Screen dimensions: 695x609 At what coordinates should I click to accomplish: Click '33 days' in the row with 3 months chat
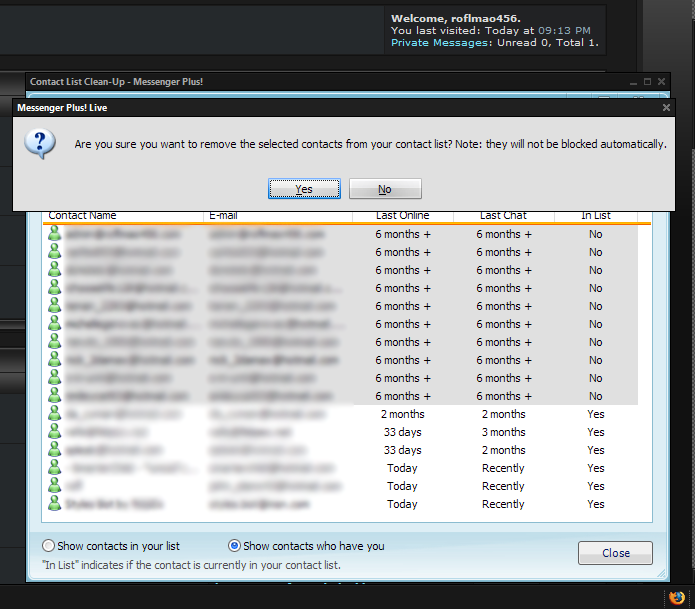(402, 432)
